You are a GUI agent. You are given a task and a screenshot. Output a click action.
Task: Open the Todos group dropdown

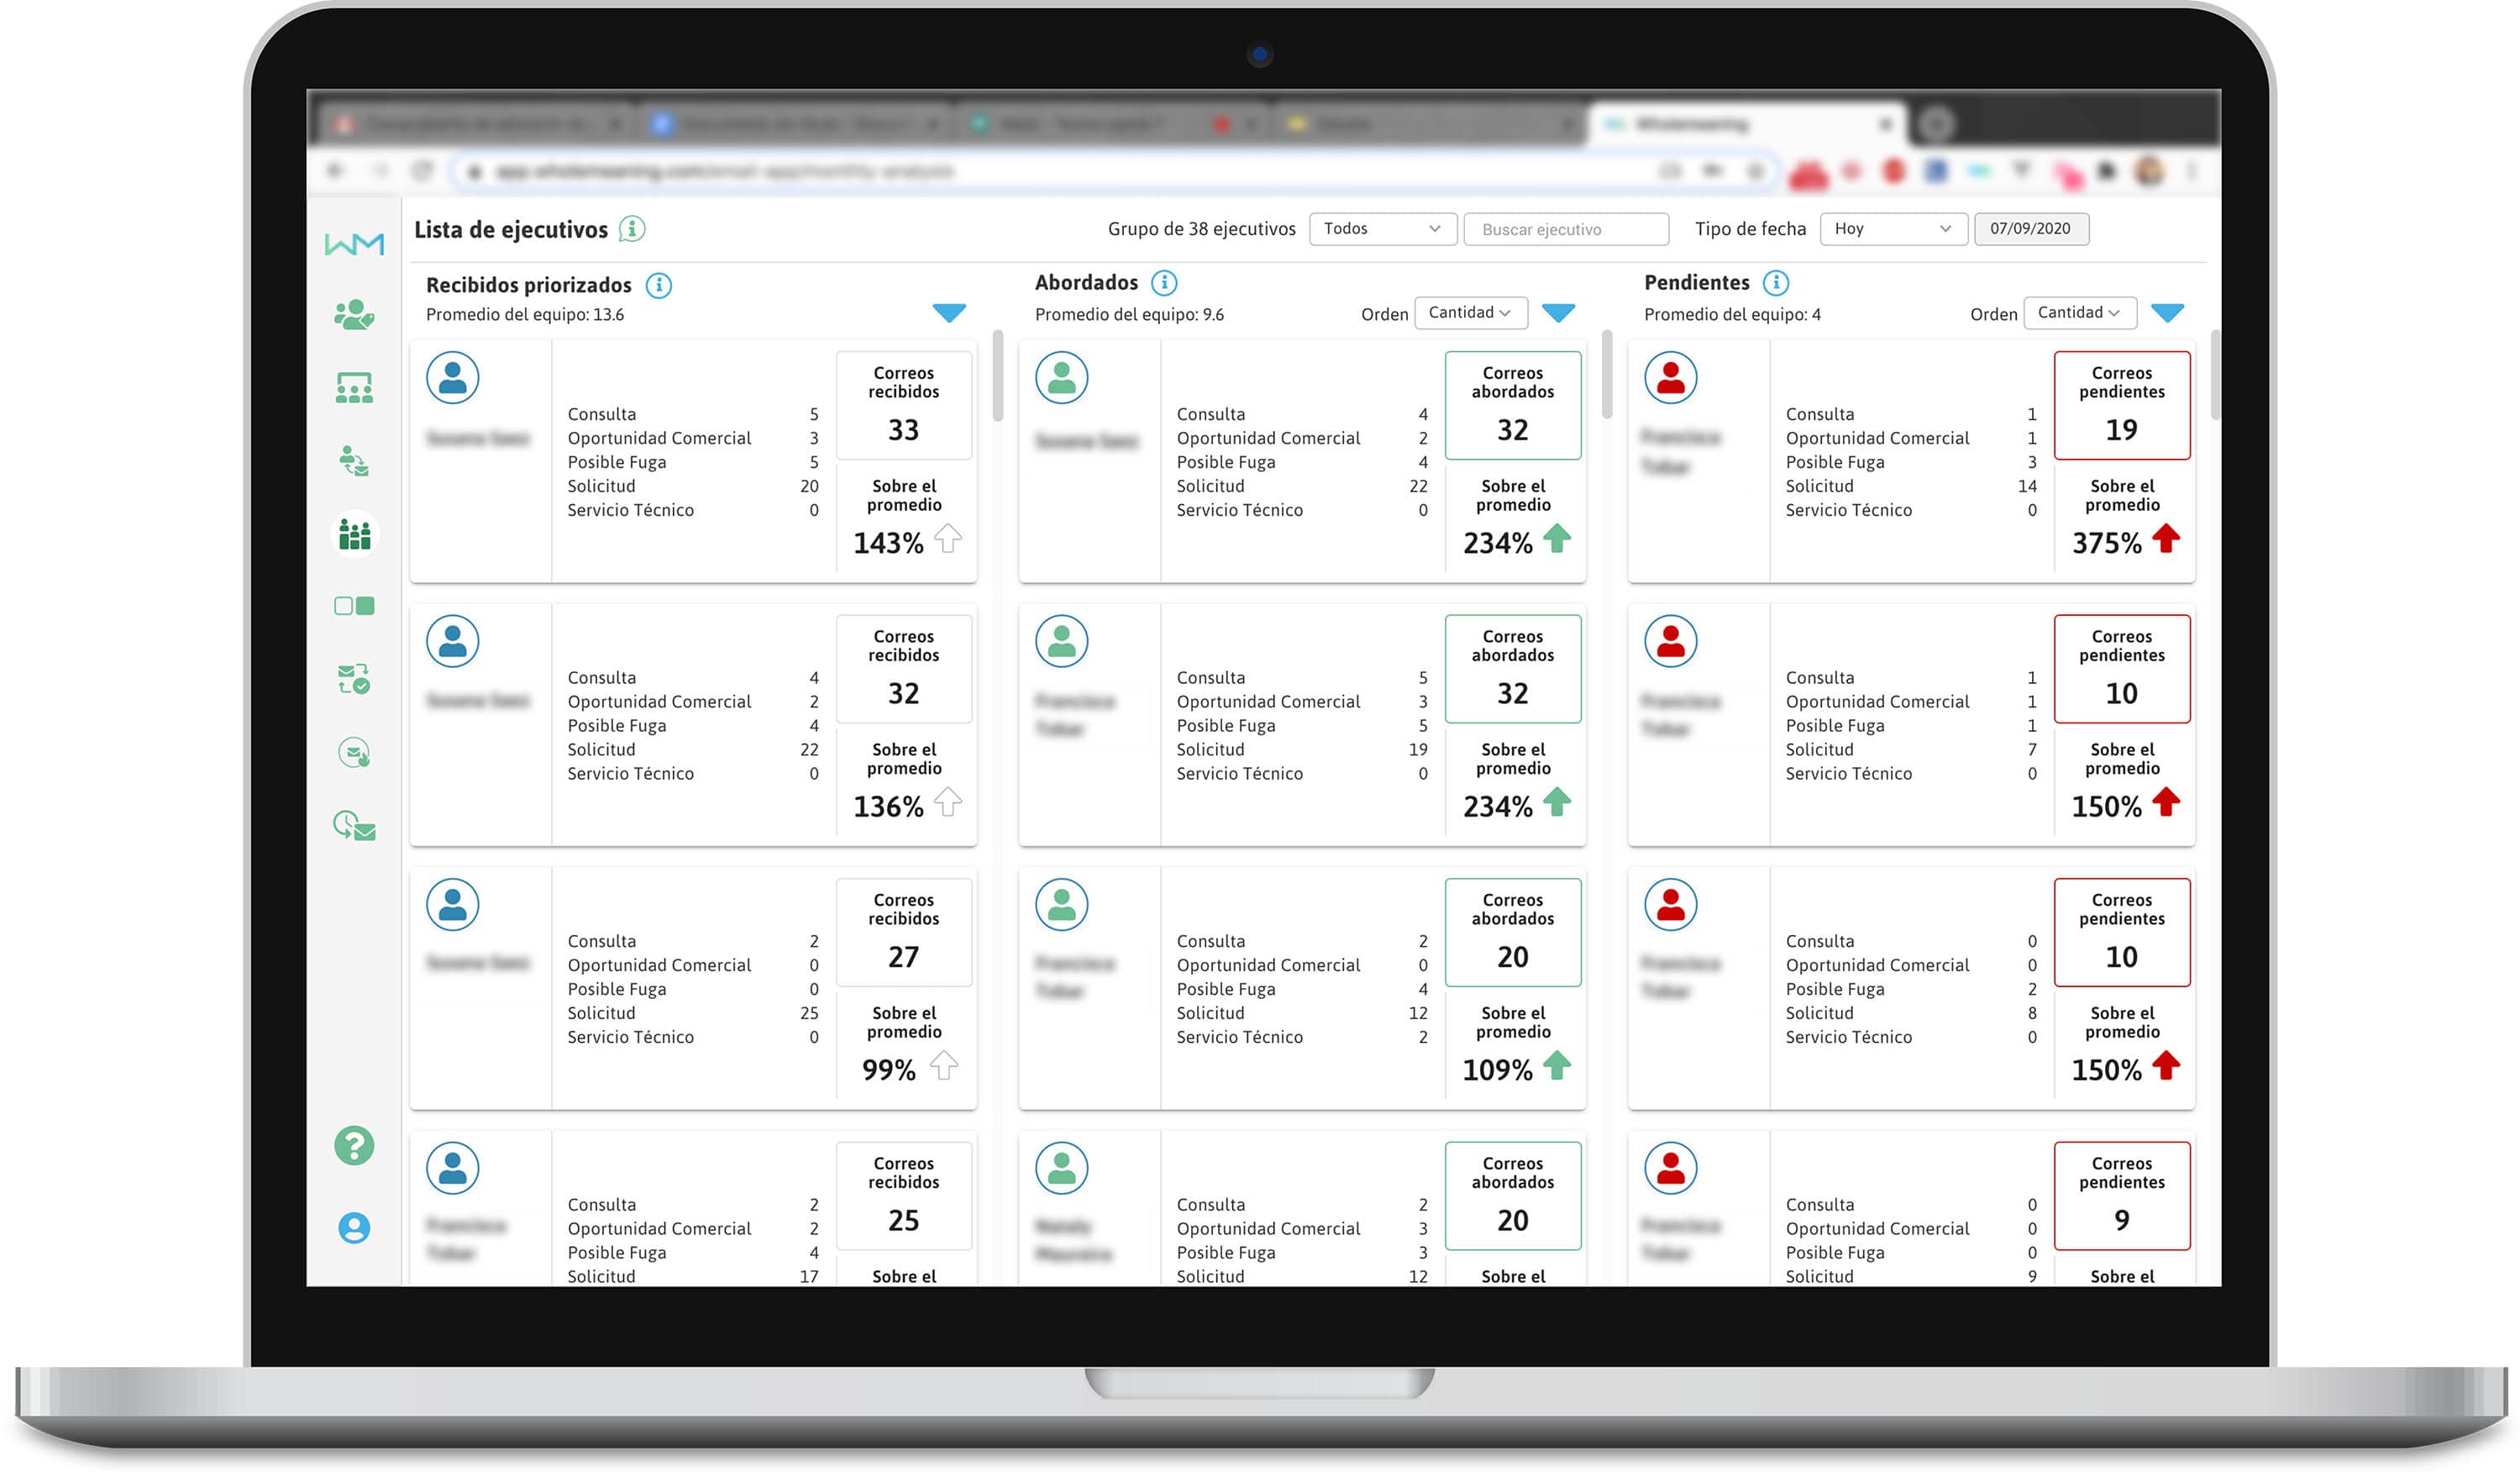[1382, 229]
